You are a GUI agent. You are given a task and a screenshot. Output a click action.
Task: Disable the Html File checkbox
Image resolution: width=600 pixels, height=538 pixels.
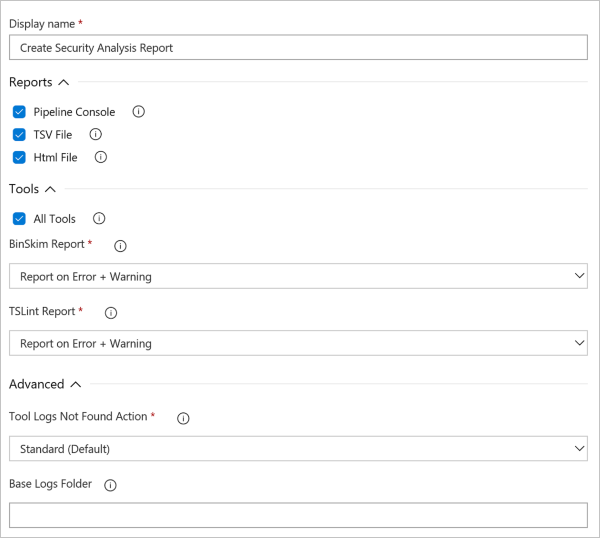click(x=19, y=157)
